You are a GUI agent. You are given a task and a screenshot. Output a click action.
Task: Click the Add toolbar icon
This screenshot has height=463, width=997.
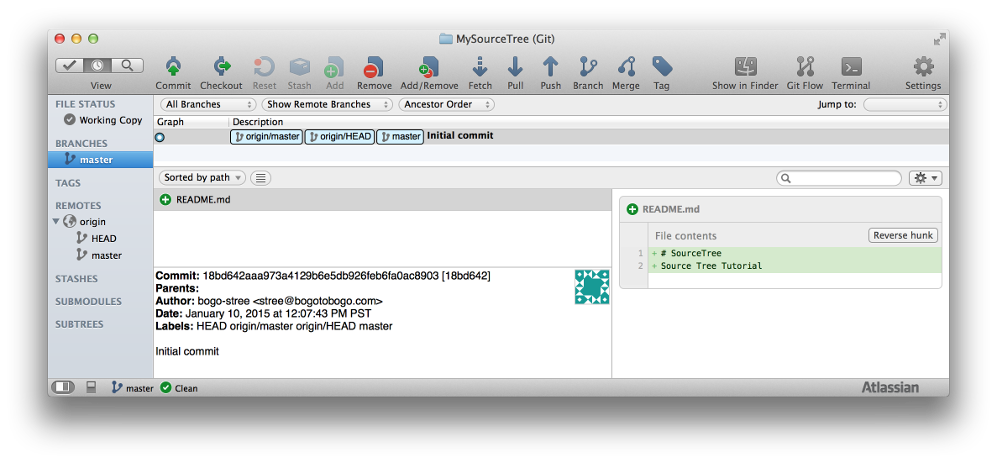(x=334, y=67)
